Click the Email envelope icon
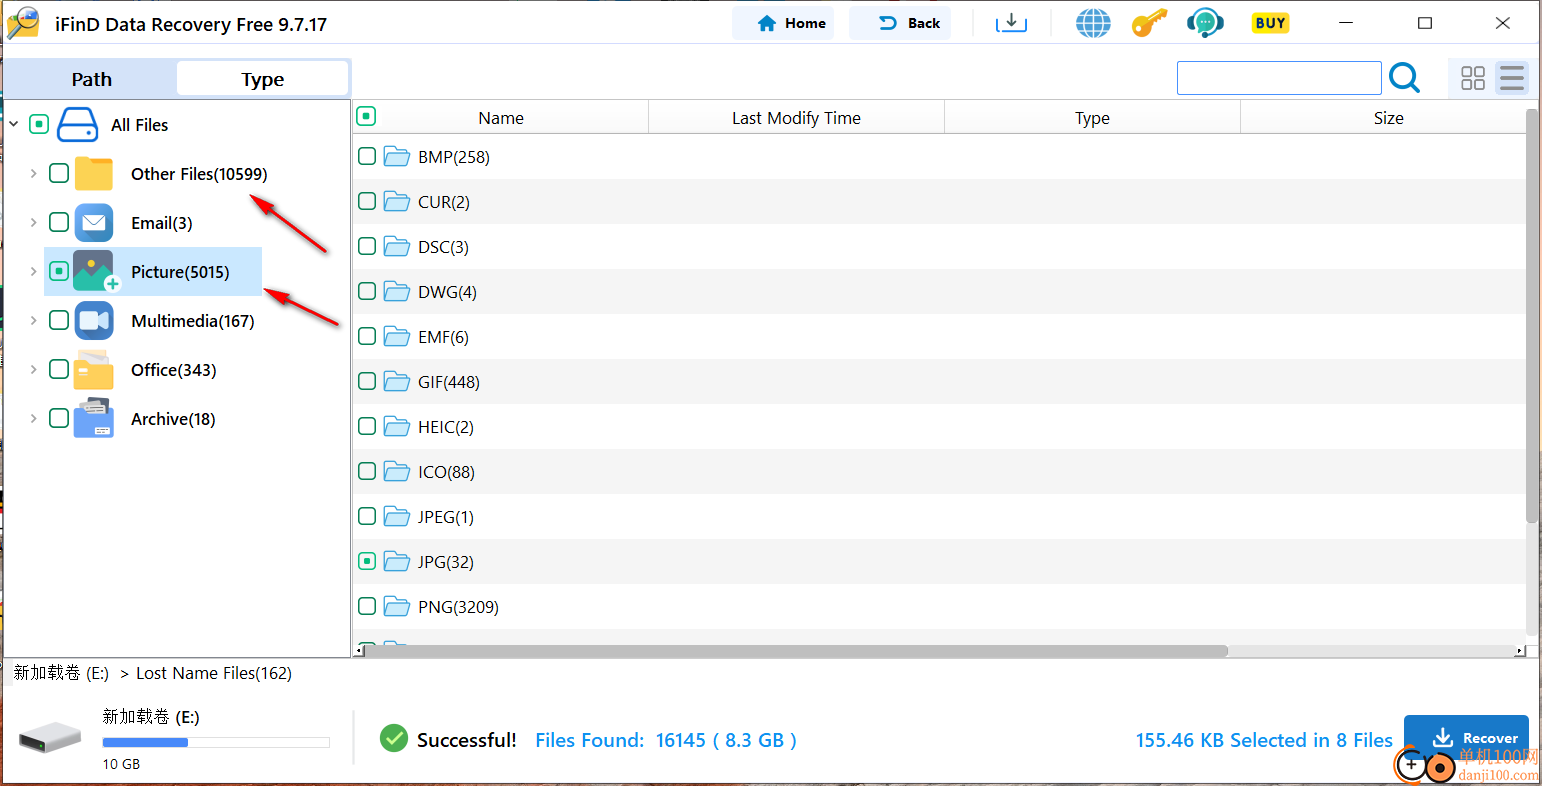 (x=94, y=223)
